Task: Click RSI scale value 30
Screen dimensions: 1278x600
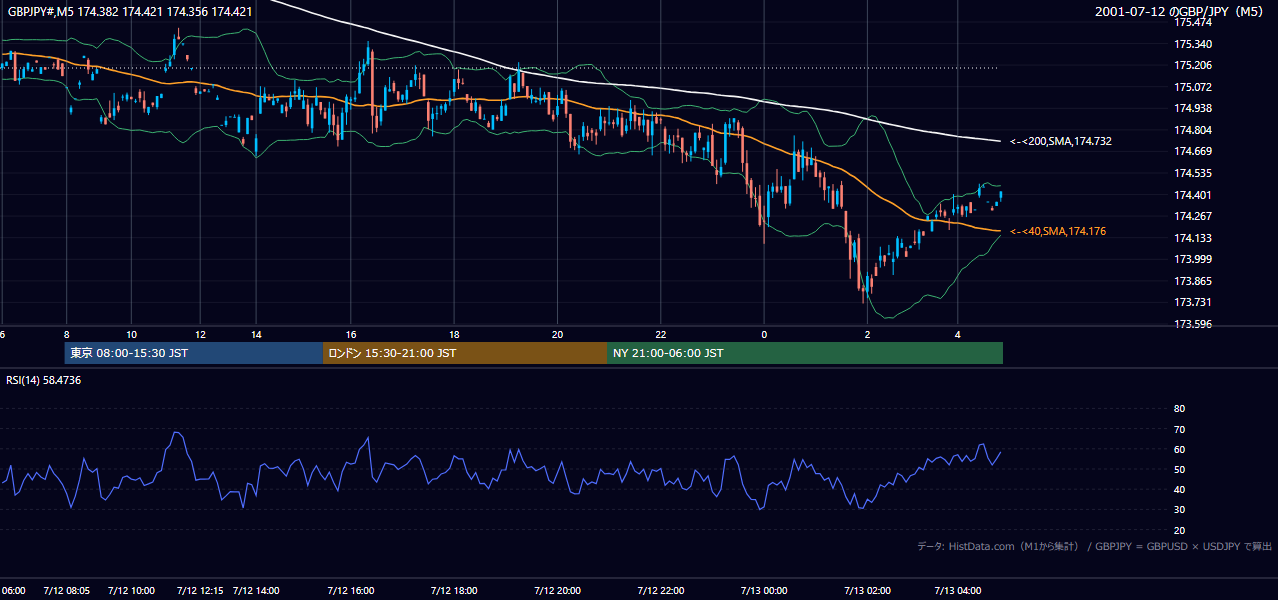Action: coord(1179,510)
